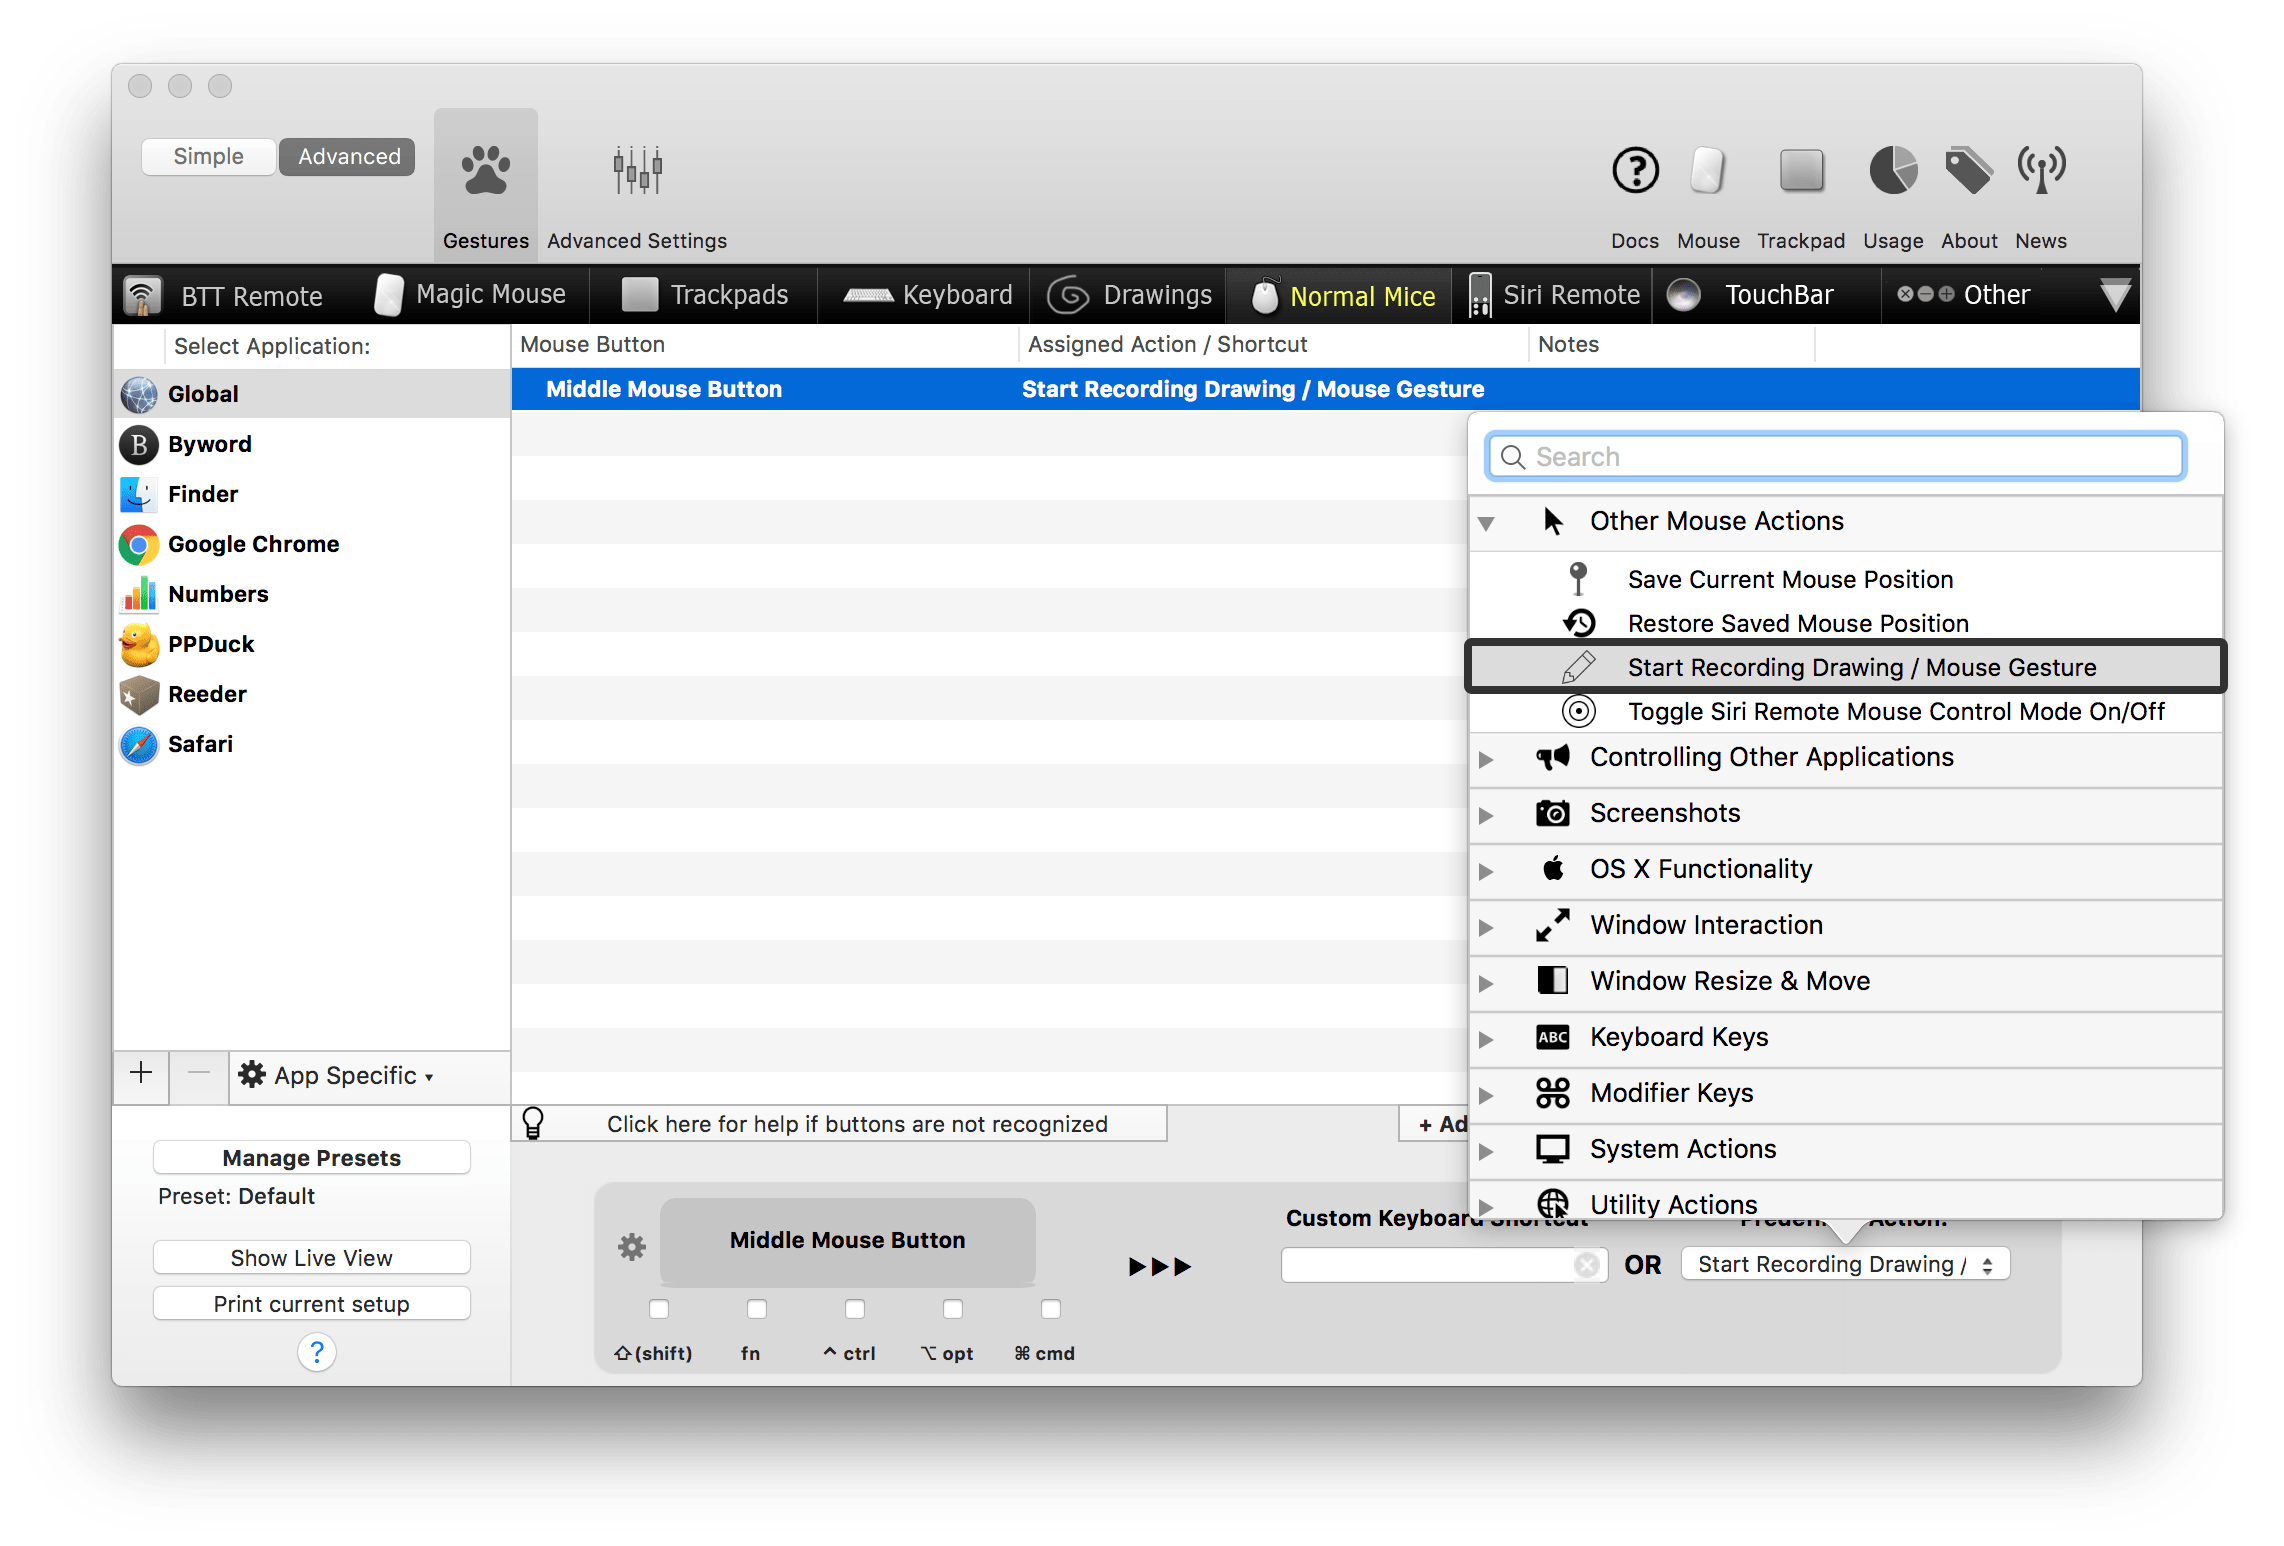Open the News antenna icon
Viewport: 2284px width, 1546px height.
(x=2040, y=171)
